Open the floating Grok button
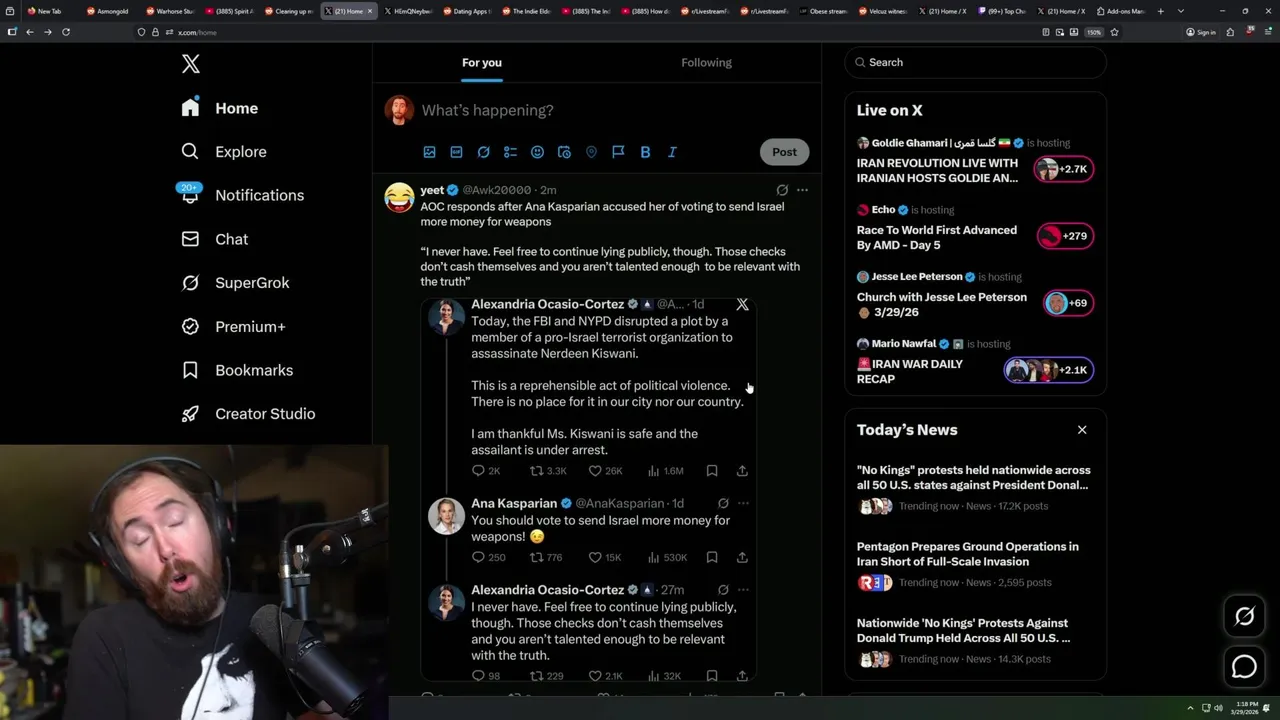Image resolution: width=1280 pixels, height=720 pixels. coord(1245,617)
